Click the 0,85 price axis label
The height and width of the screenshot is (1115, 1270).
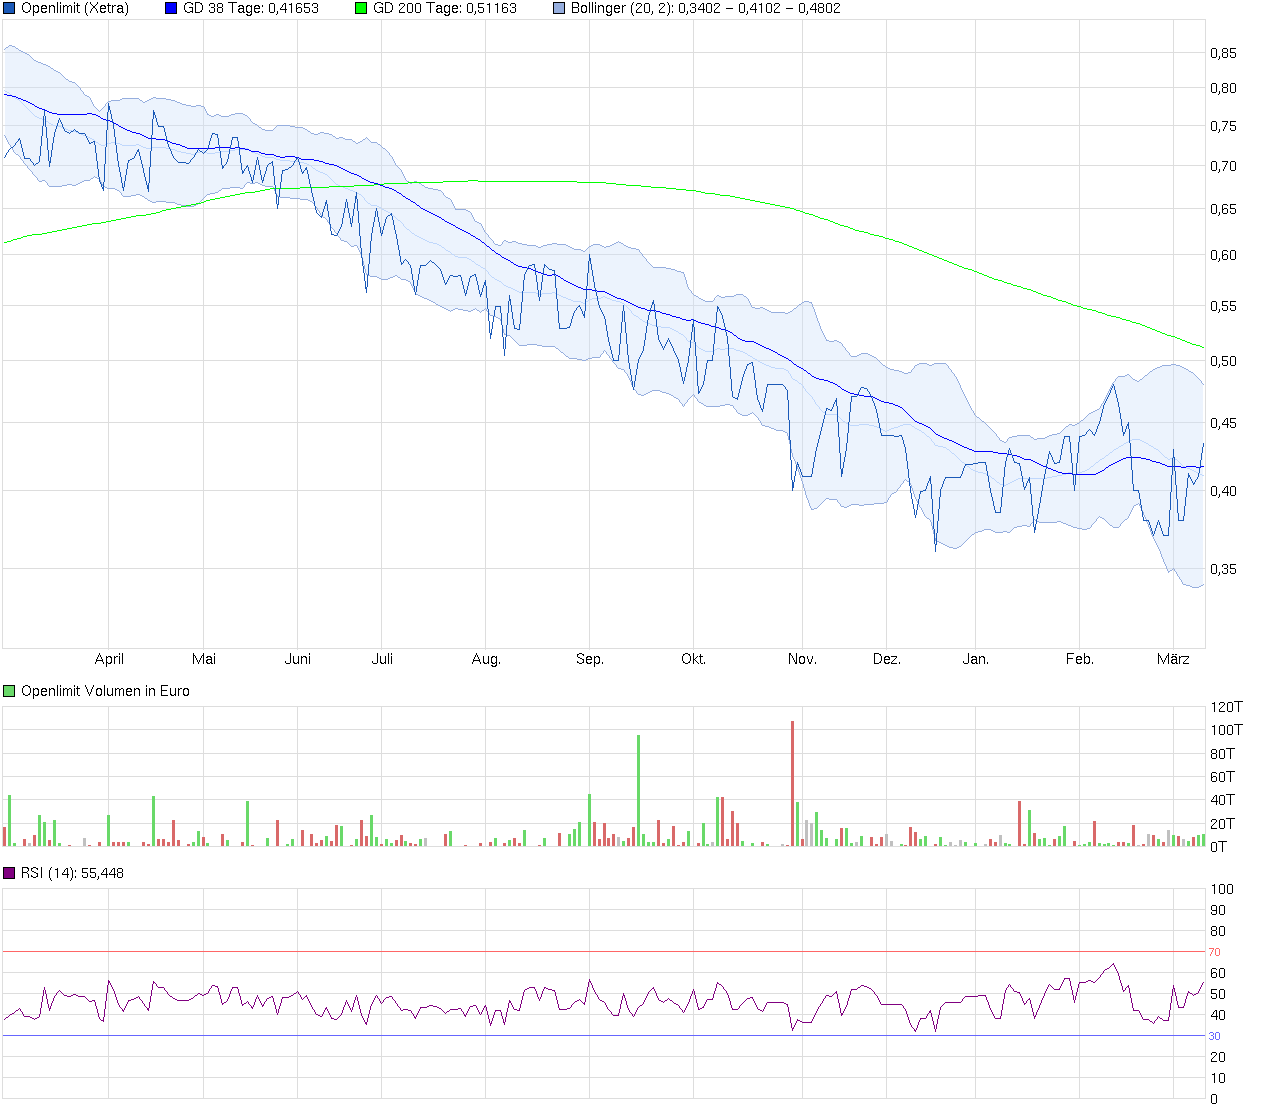[1223, 53]
